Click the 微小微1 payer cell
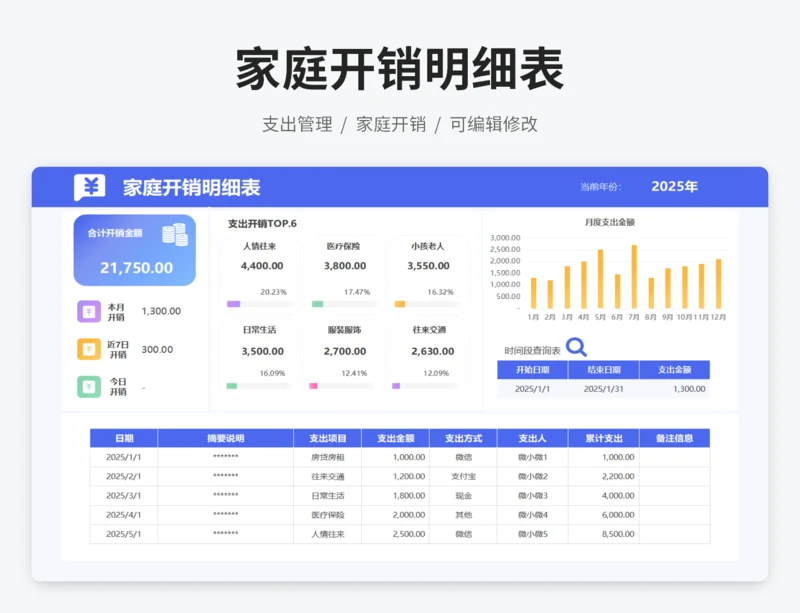Image resolution: width=800 pixels, height=613 pixels. click(533, 457)
